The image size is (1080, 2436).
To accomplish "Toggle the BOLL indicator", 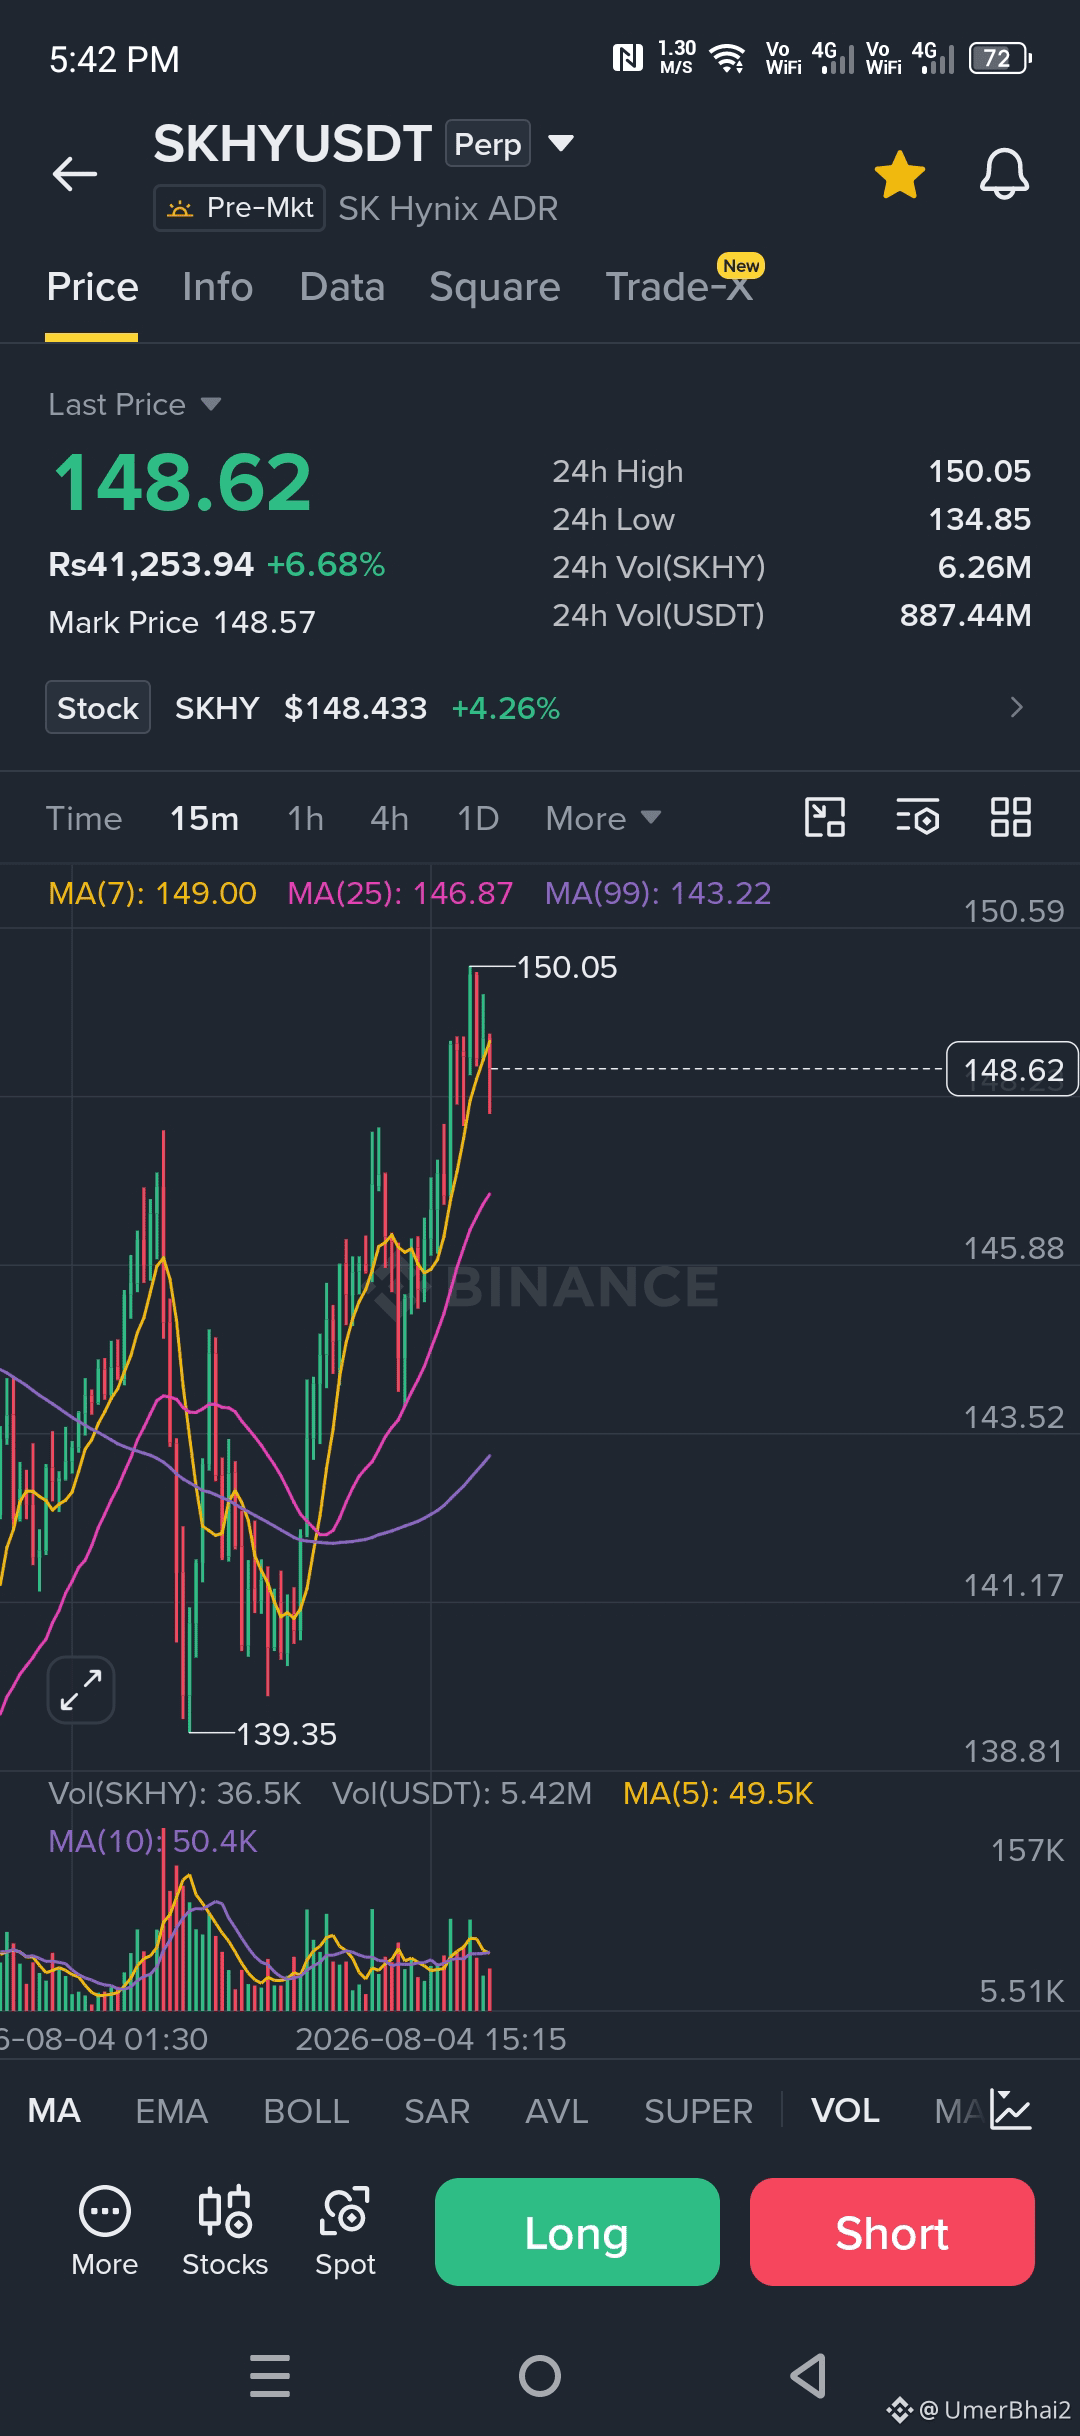I will 306,2111.
